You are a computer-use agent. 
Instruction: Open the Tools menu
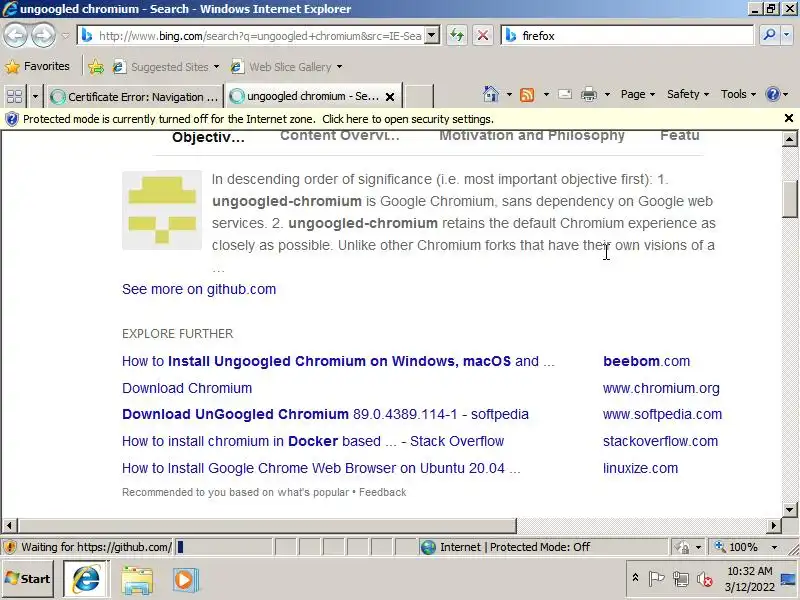pos(738,94)
